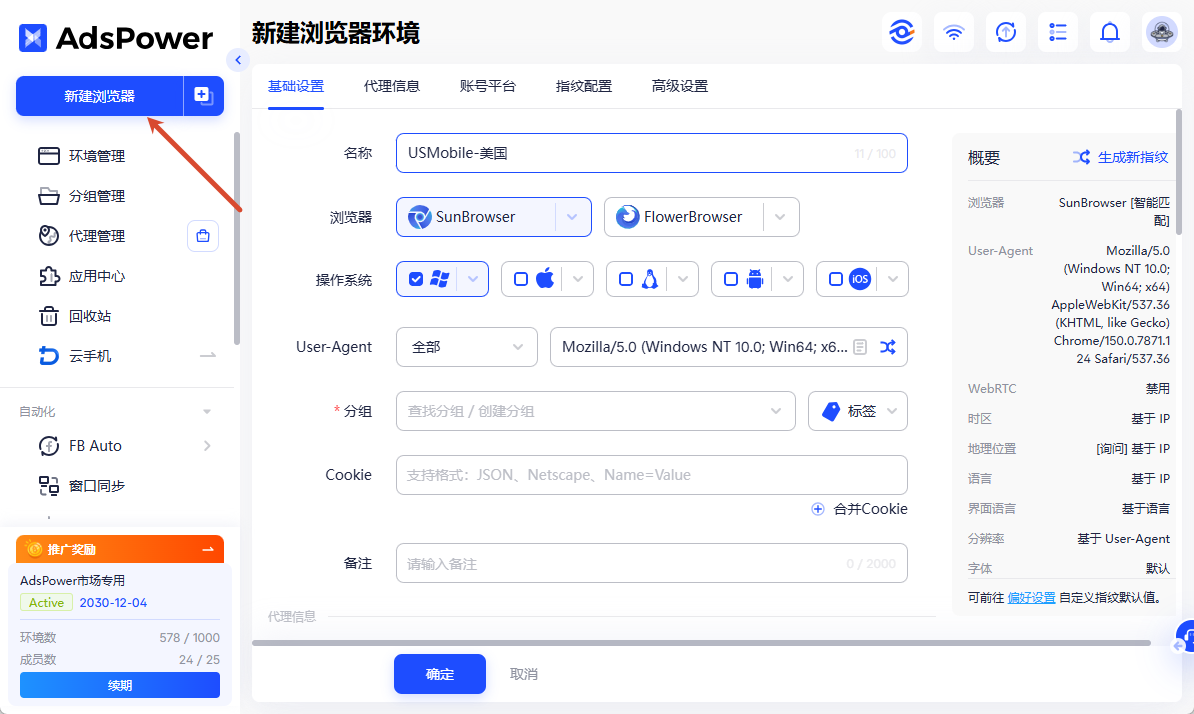
Task: Check the macOS operating system checkbox
Action: pos(521,279)
